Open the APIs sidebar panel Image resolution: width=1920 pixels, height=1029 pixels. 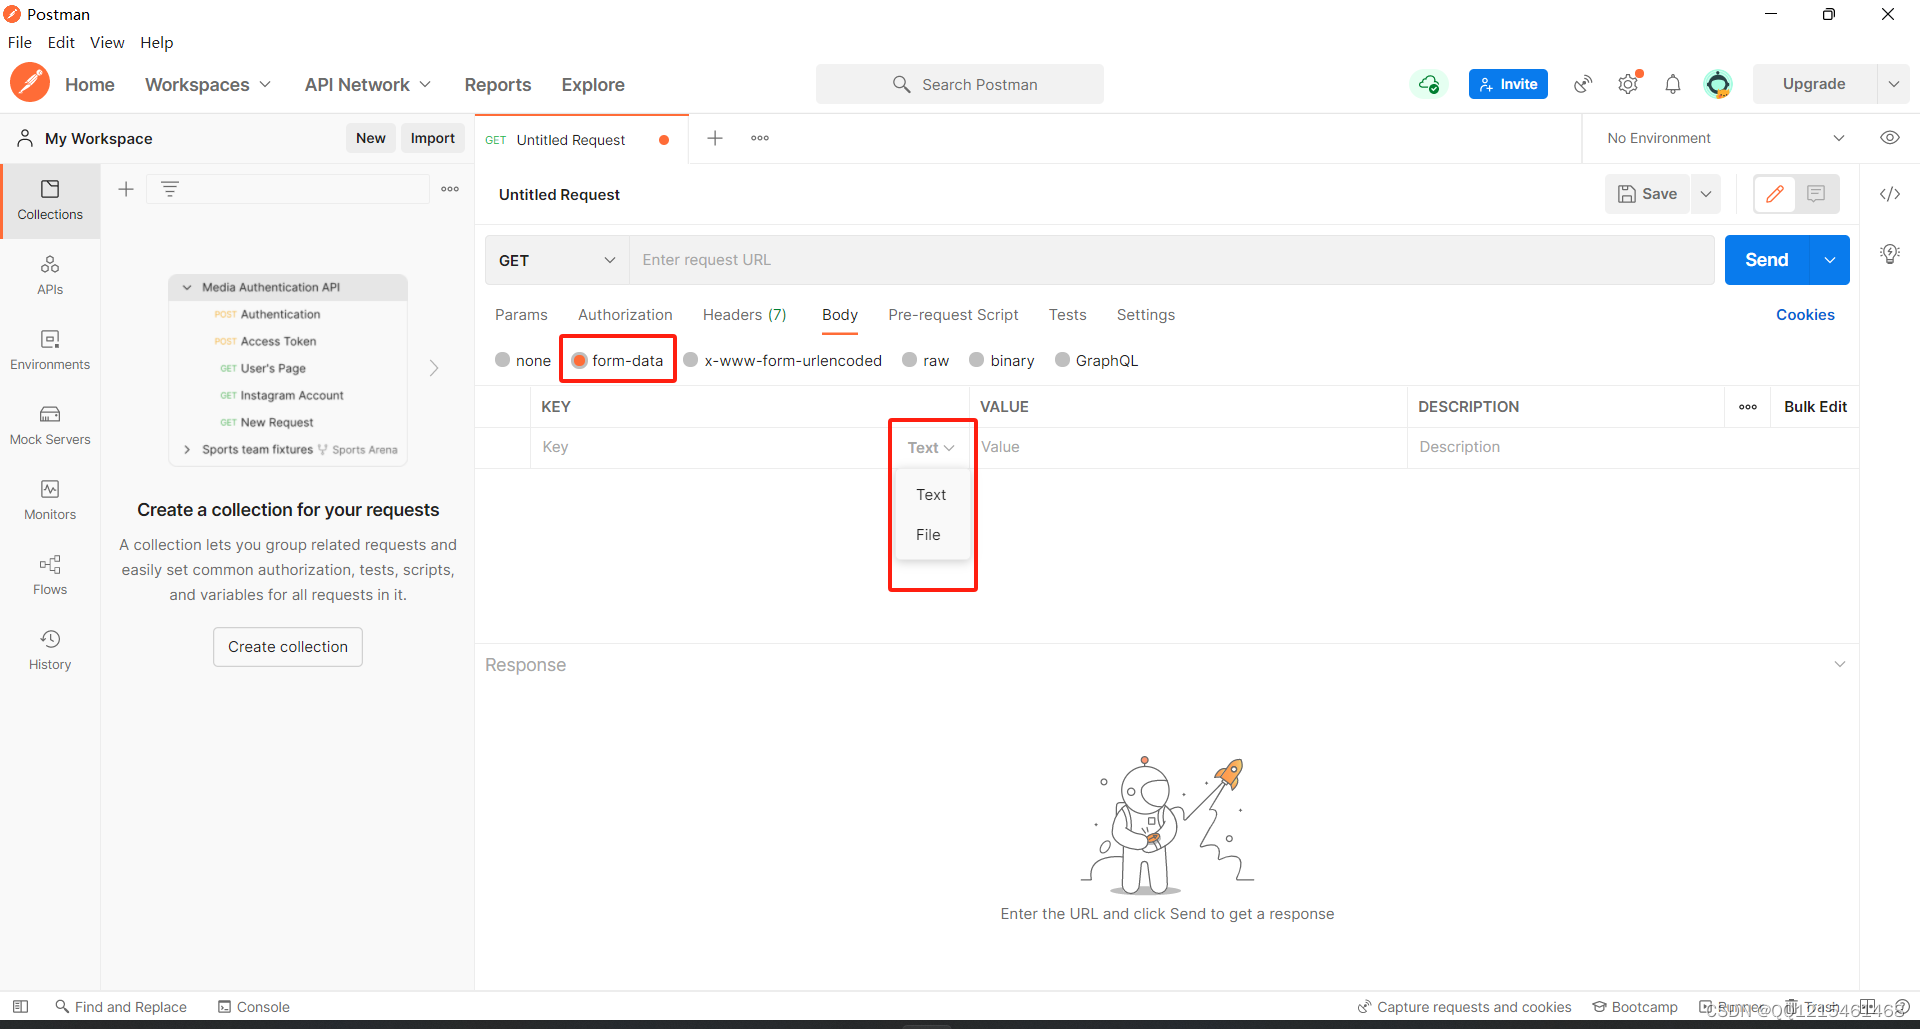[x=50, y=276]
